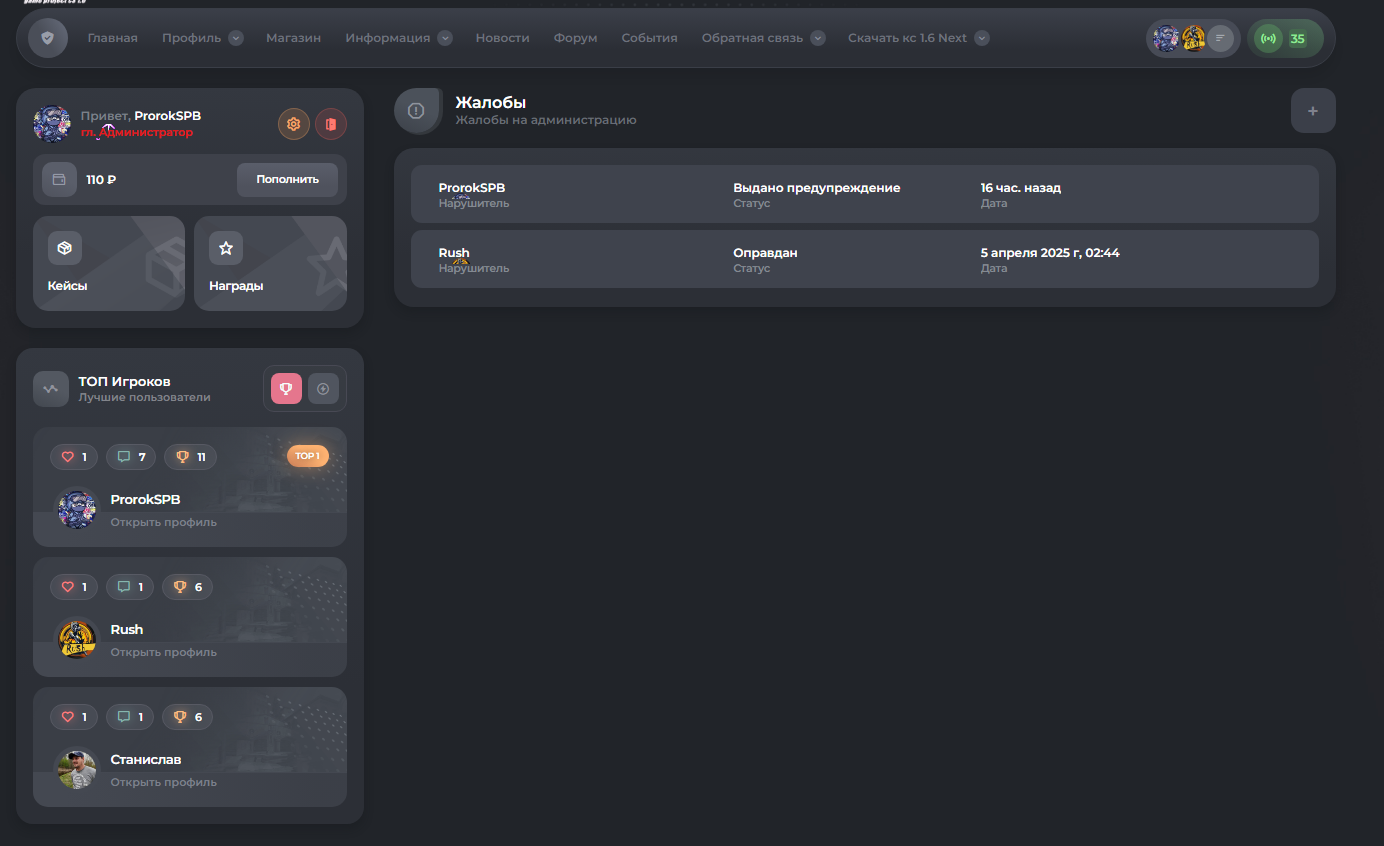1384x846 pixels.
Task: Open menu lines icon next to avatars
Action: pyautogui.click(x=1220, y=39)
